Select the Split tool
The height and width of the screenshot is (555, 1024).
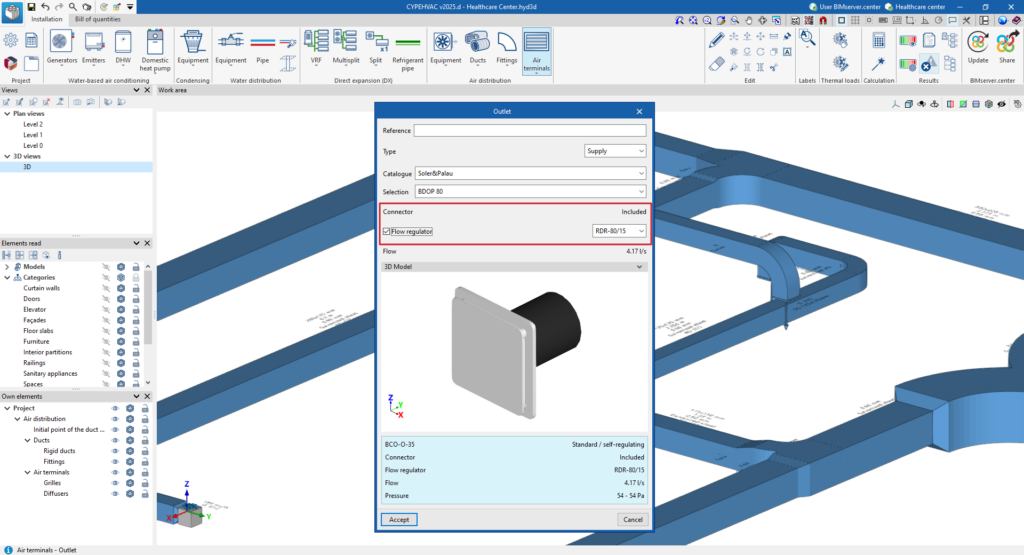(376, 47)
